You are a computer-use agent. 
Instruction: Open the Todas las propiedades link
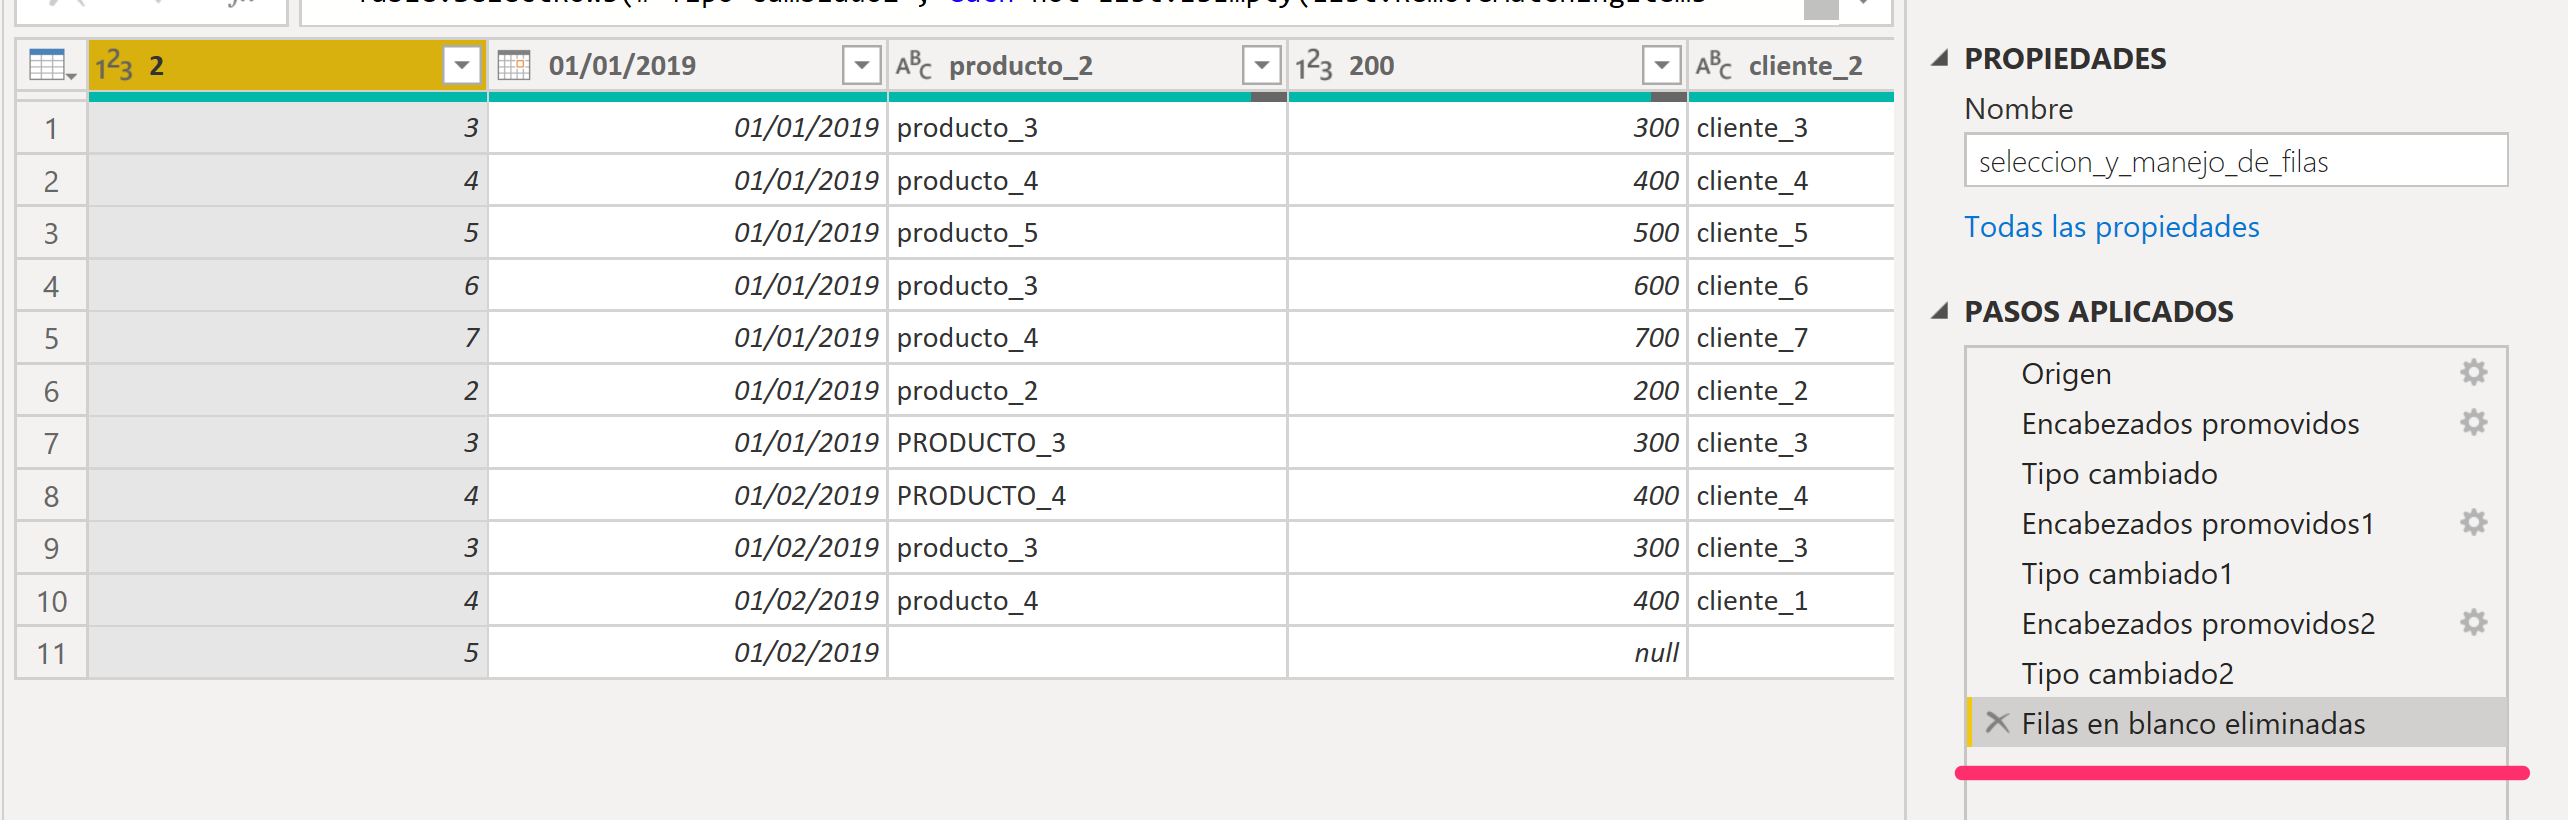coord(2111,227)
